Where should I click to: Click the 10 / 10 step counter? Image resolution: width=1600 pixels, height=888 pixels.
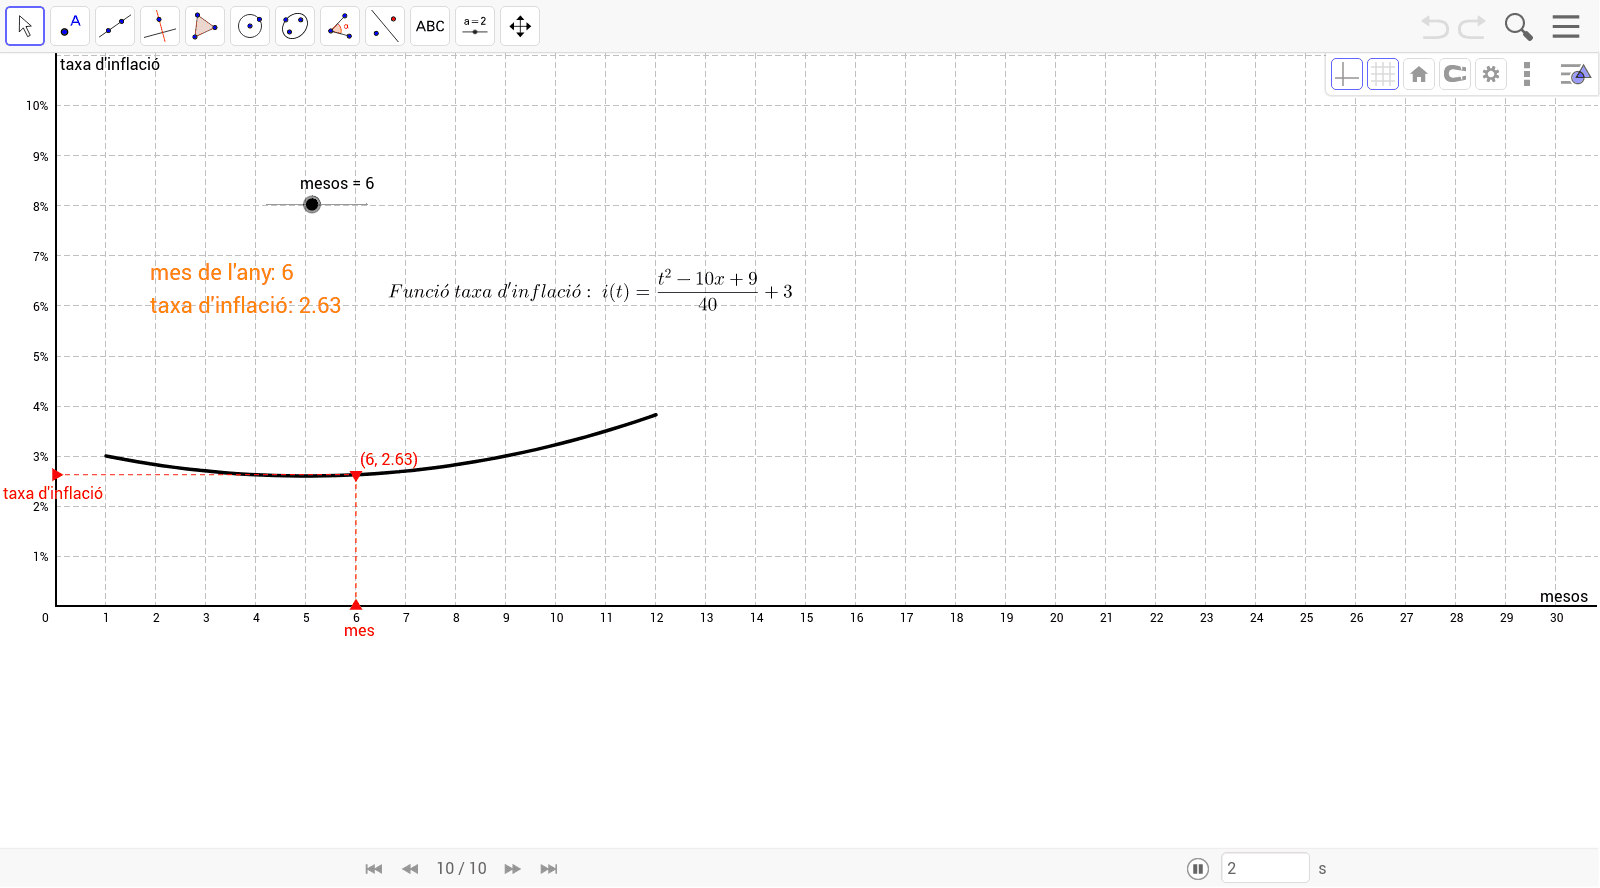click(x=461, y=869)
